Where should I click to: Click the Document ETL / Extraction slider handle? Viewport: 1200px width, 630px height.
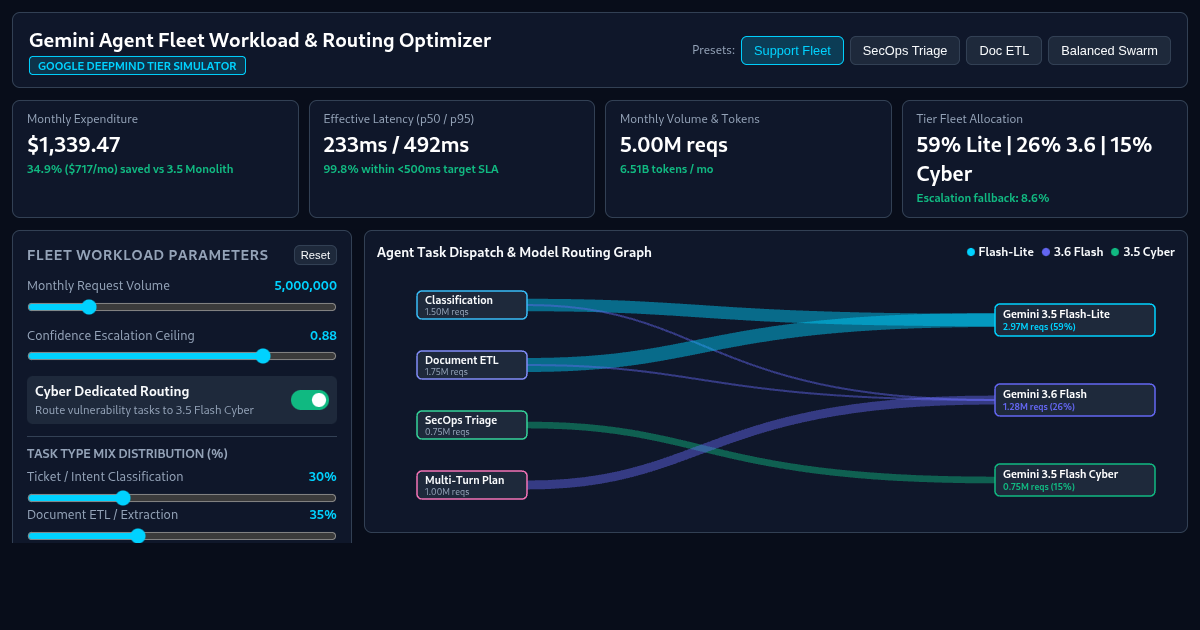point(138,536)
